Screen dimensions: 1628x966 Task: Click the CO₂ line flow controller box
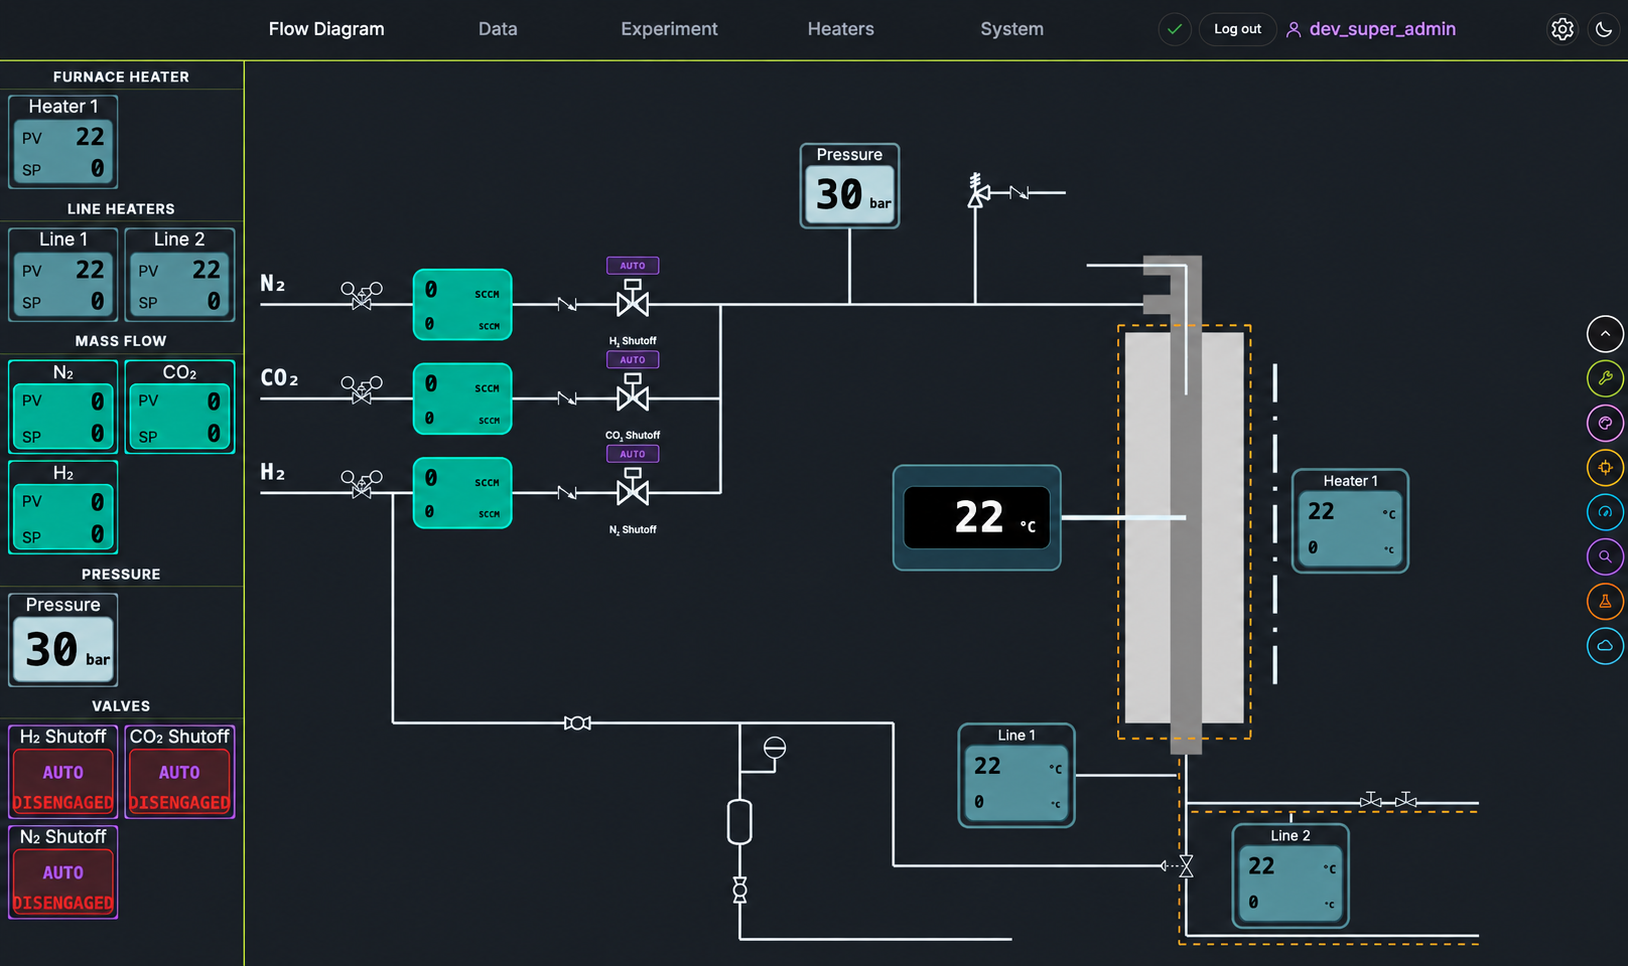tap(462, 398)
